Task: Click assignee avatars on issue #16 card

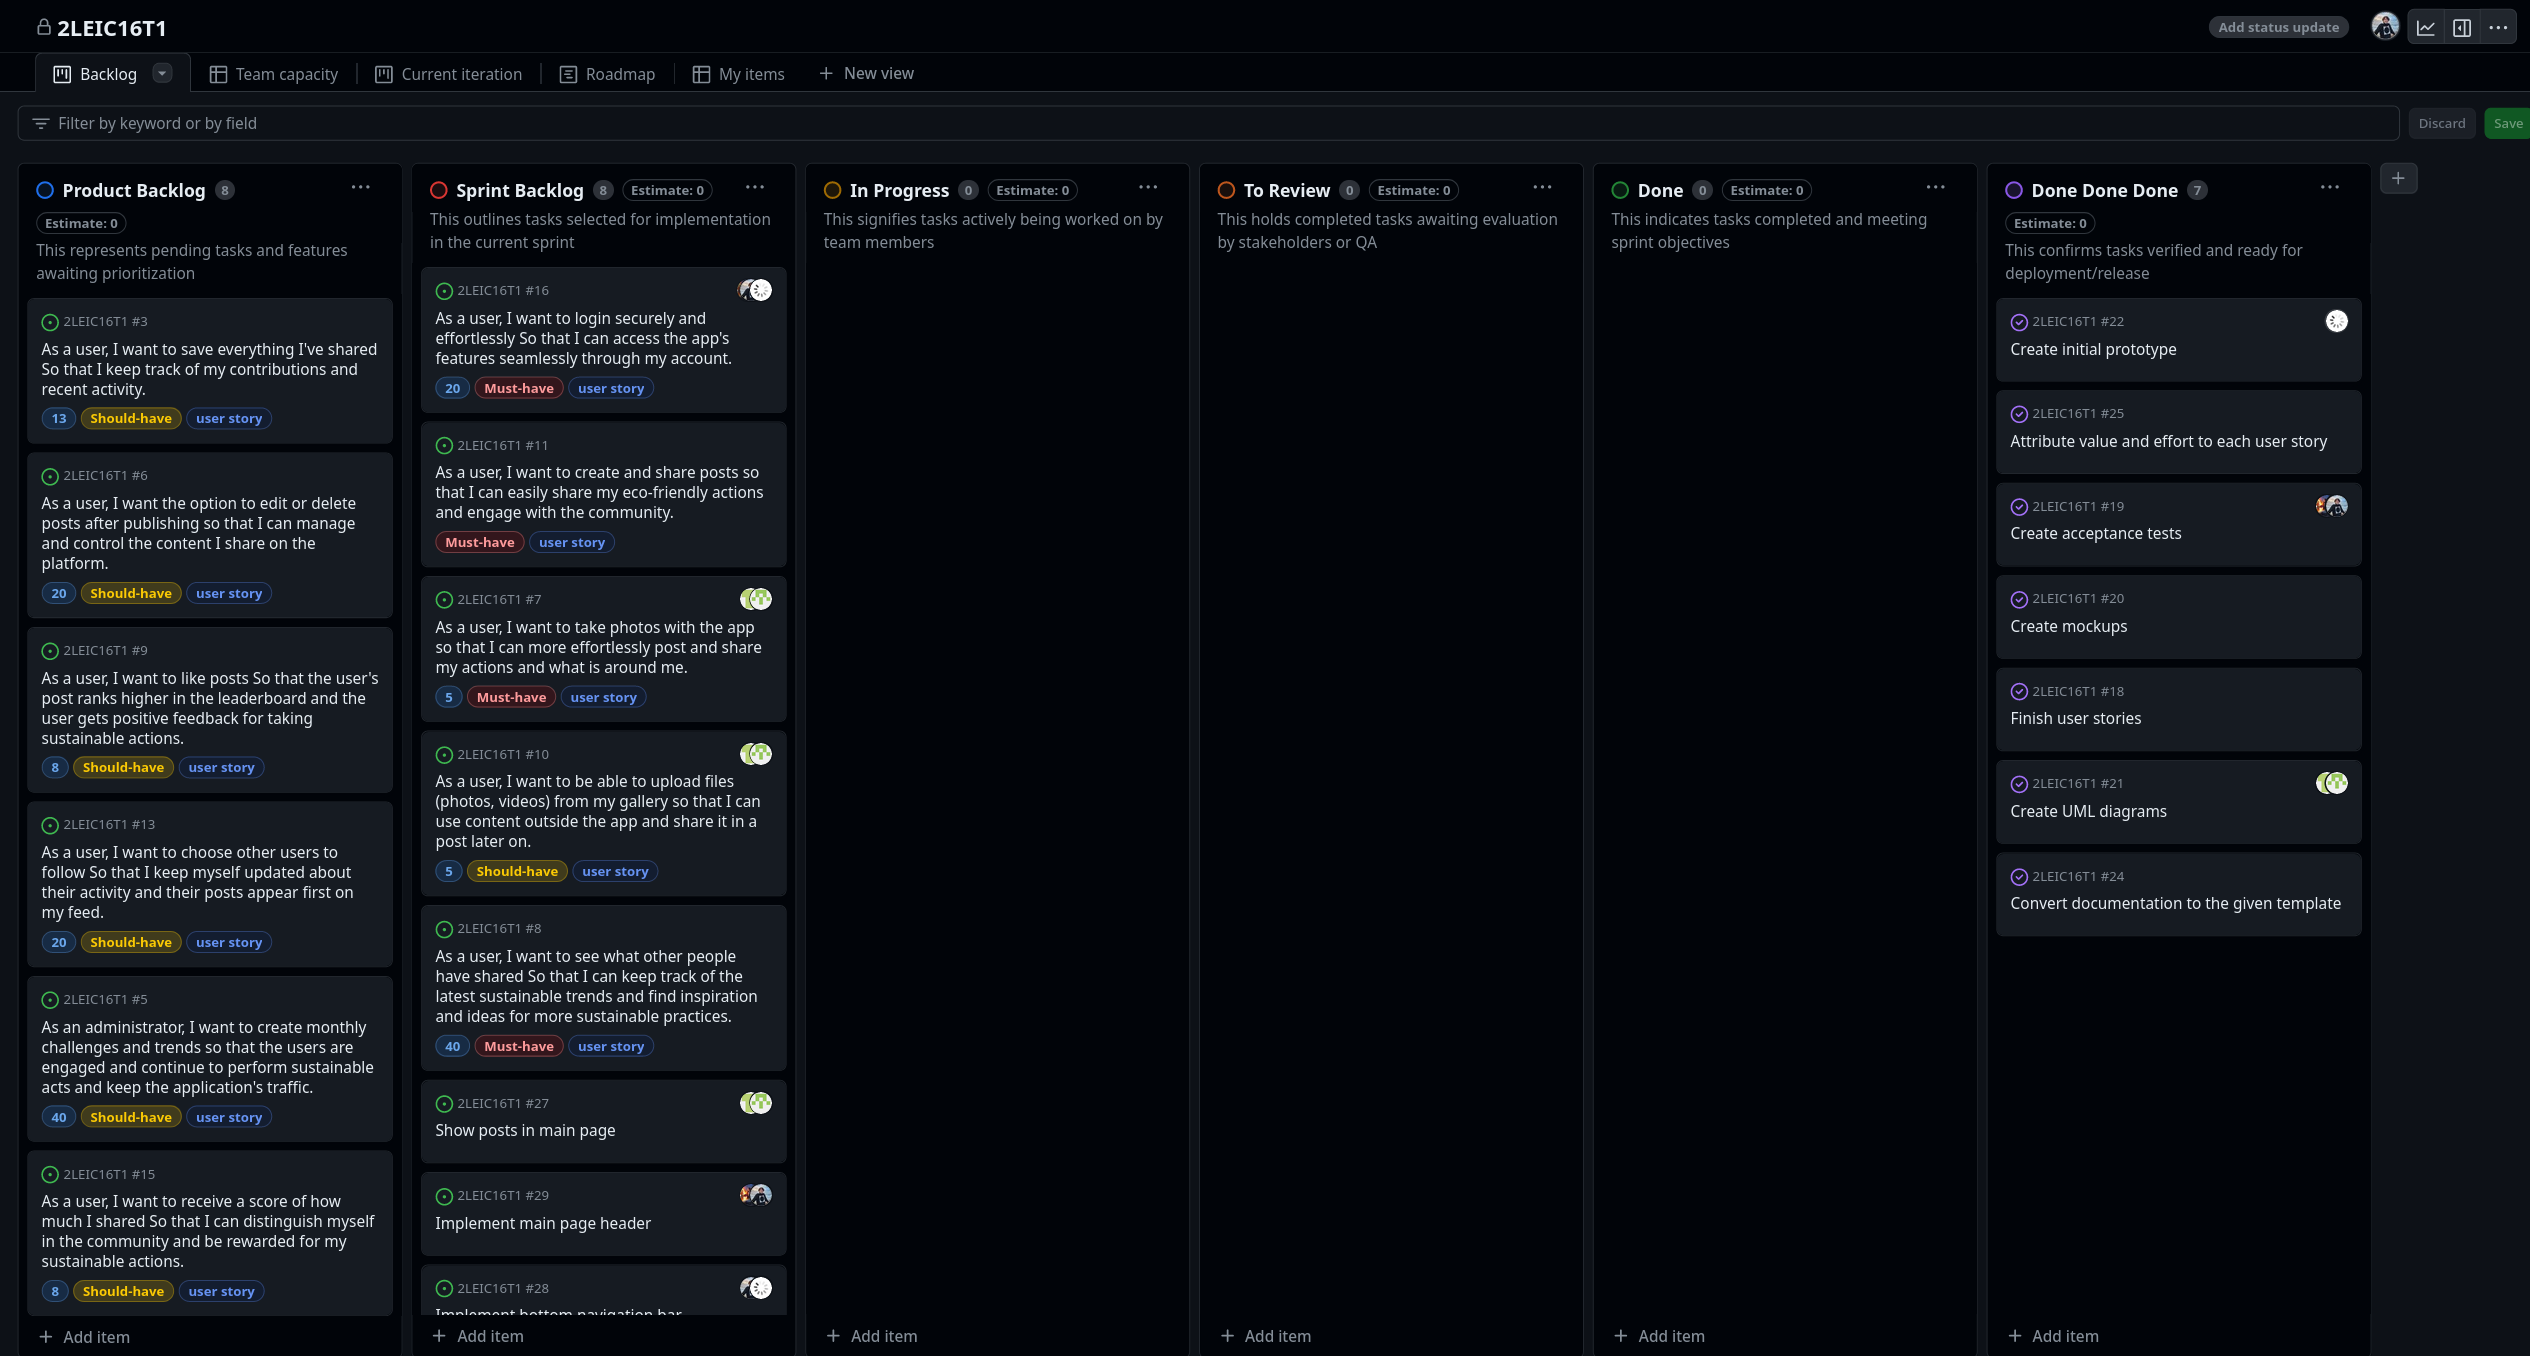Action: (755, 291)
